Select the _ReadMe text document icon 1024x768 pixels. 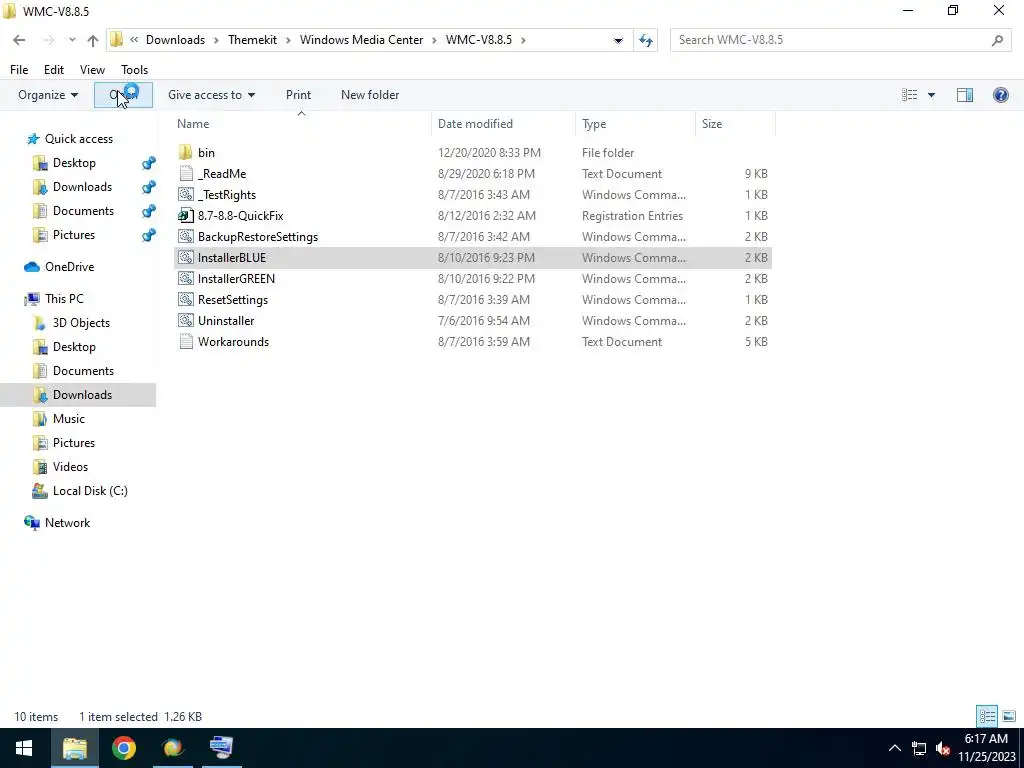[186, 174]
